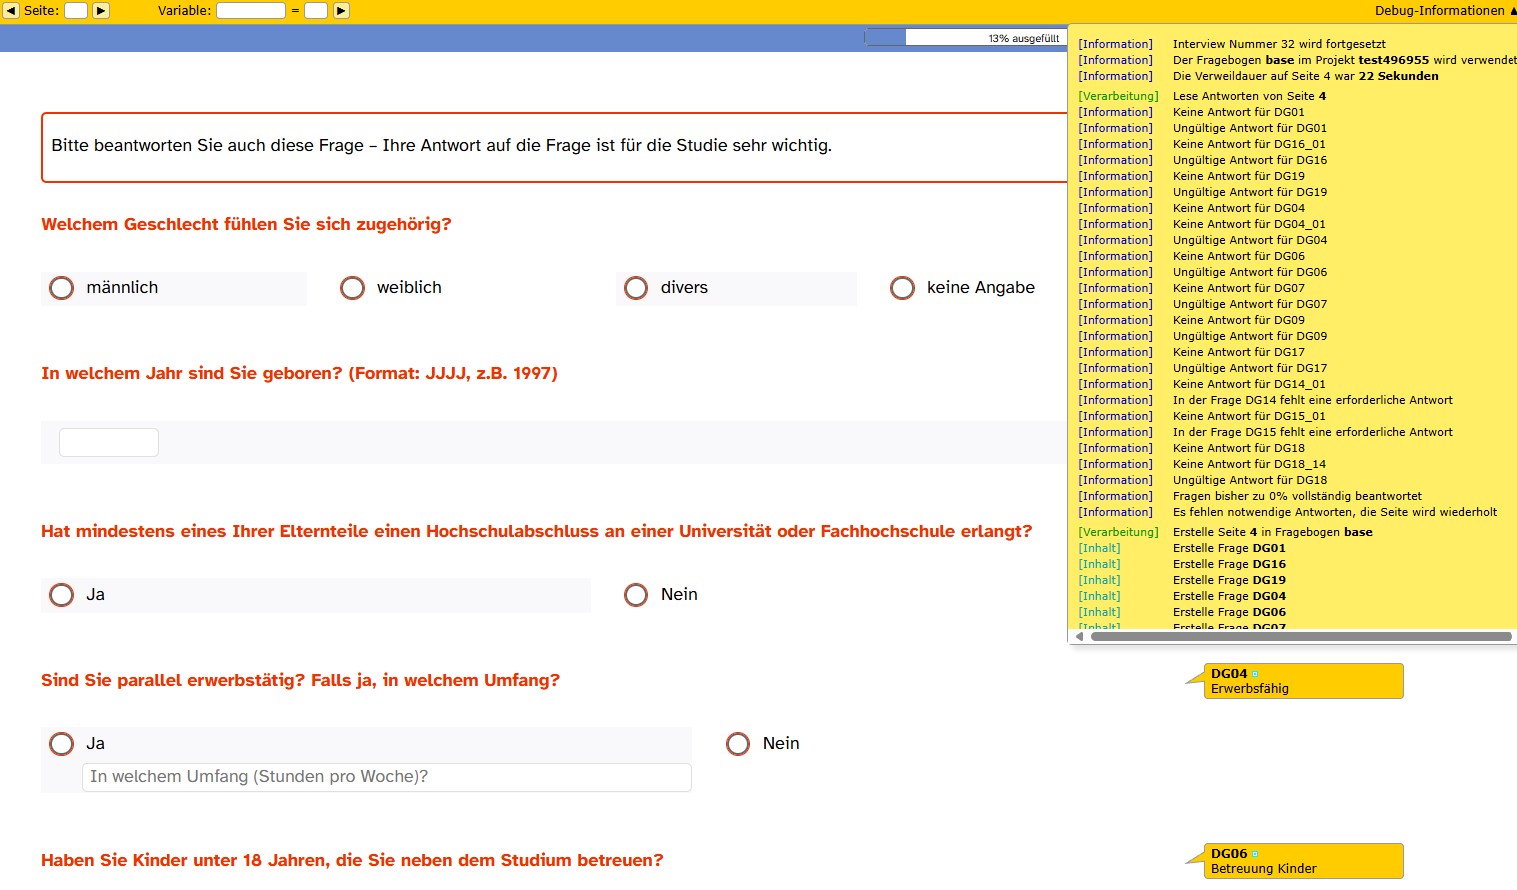
Task: Go to the previous page with the Seite back arrow
Action: [11, 11]
